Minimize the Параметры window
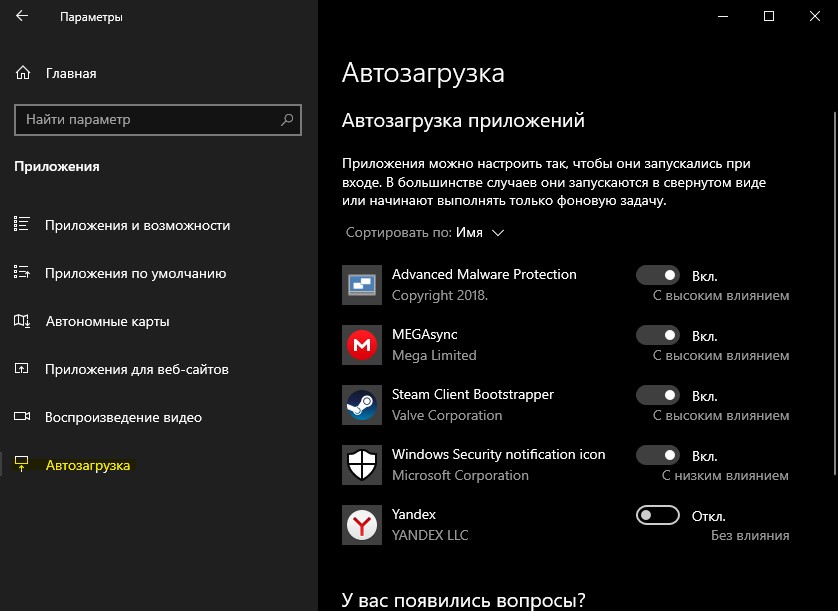Viewport: 838px width, 611px height. click(x=723, y=16)
